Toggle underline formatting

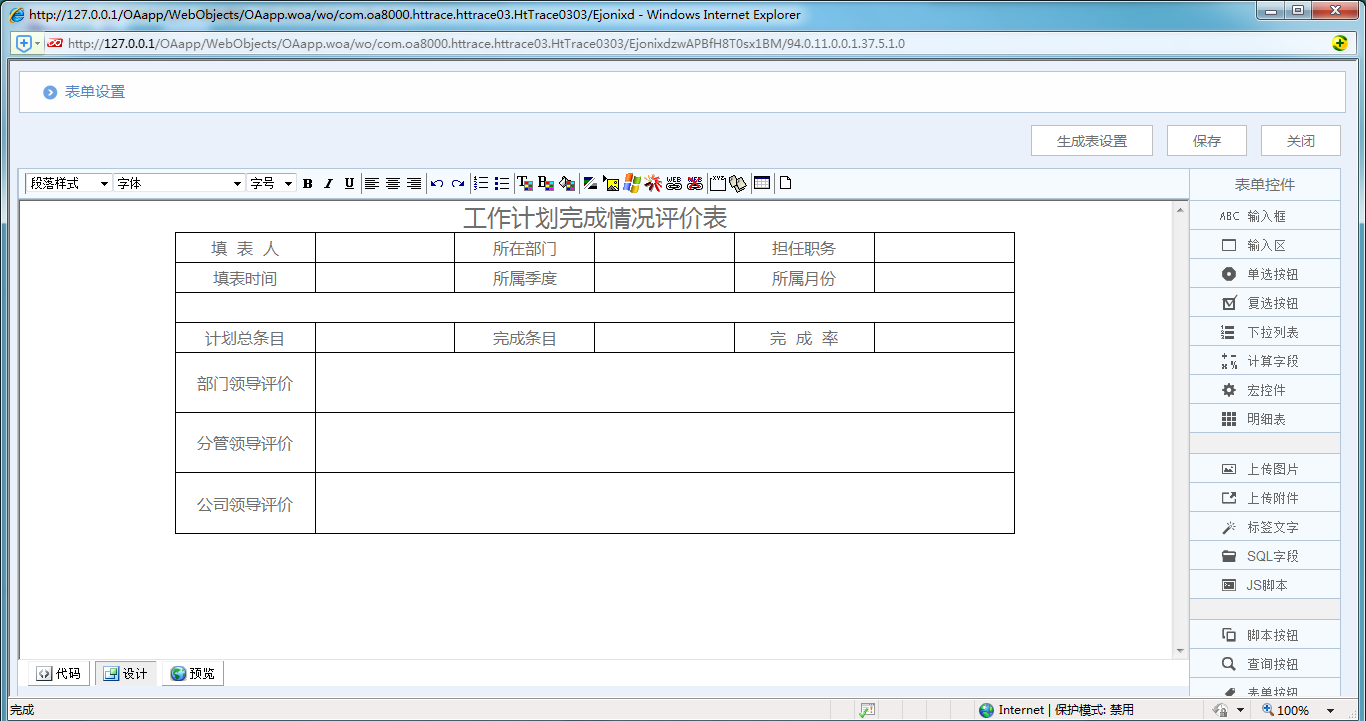tap(348, 183)
